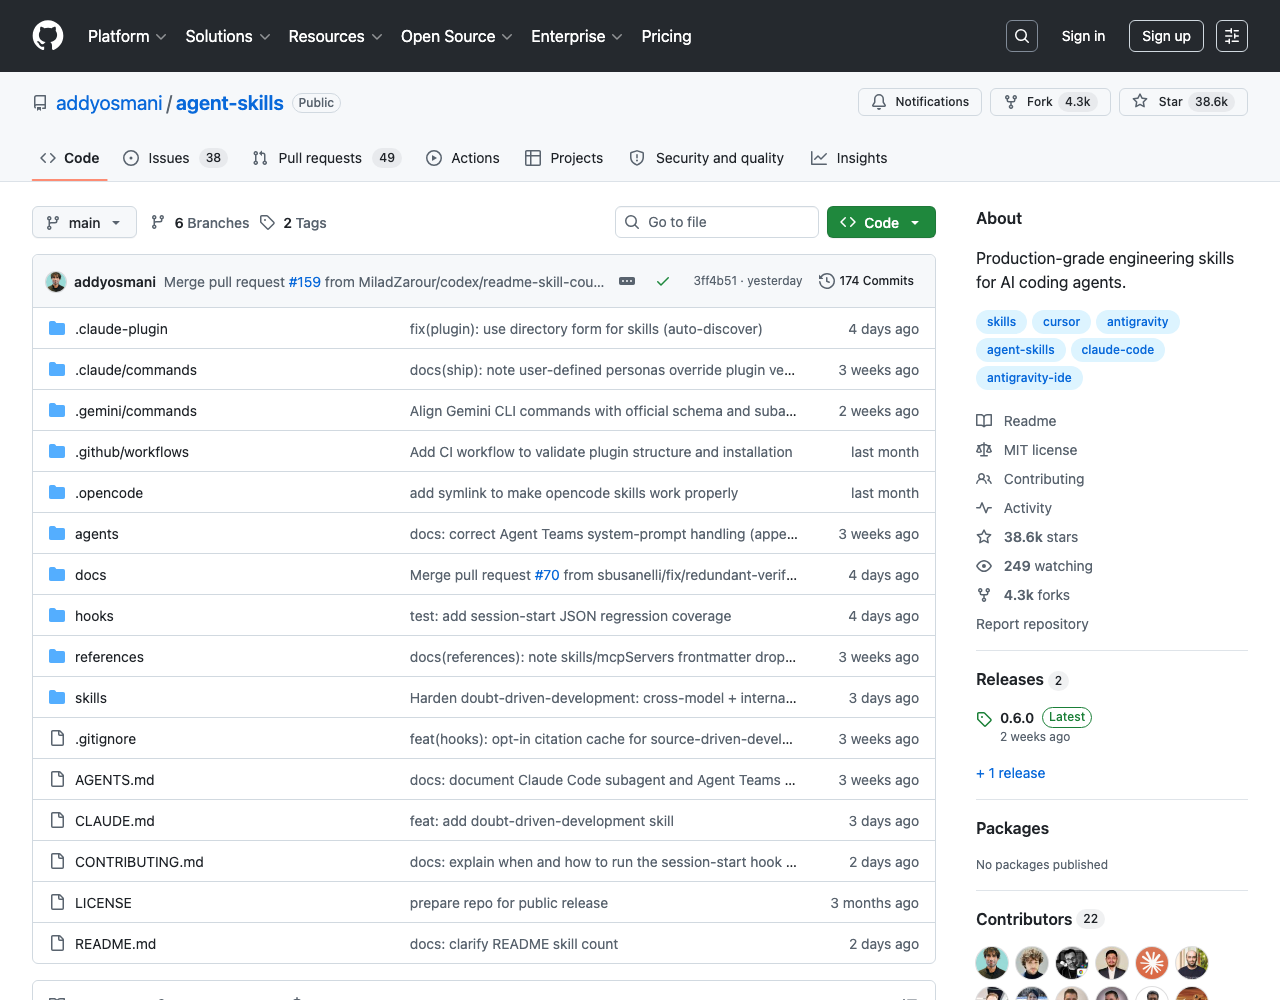Open the green Code dropdown button
Viewport: 1280px width, 1000px height.
point(881,222)
